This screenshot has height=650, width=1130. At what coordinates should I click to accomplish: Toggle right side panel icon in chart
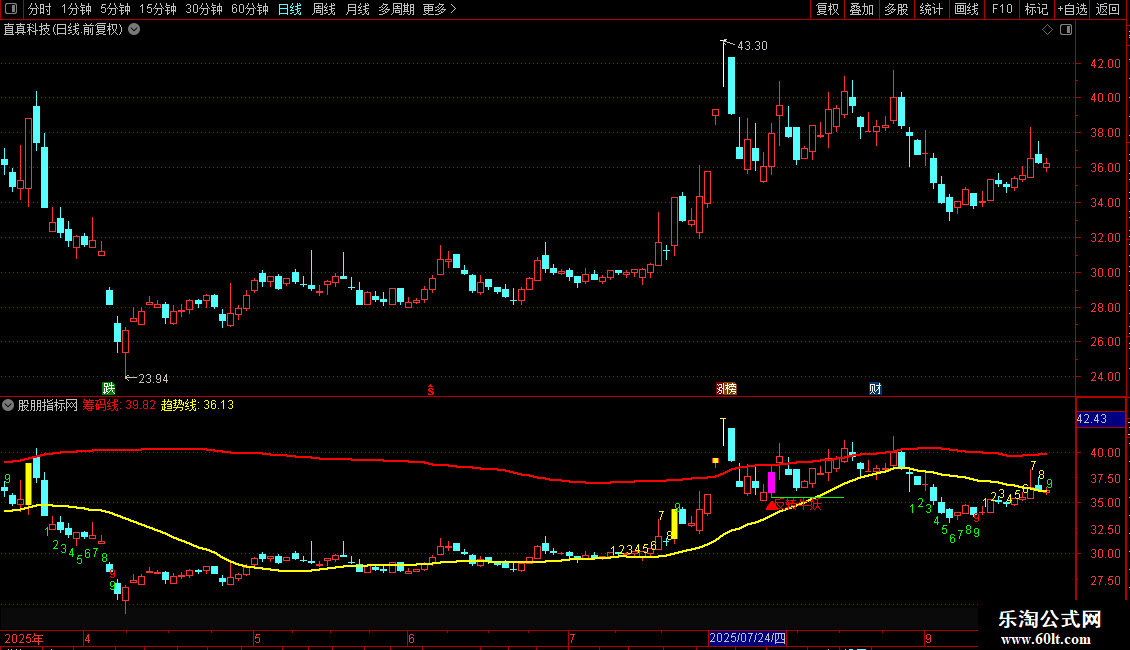pos(1066,30)
